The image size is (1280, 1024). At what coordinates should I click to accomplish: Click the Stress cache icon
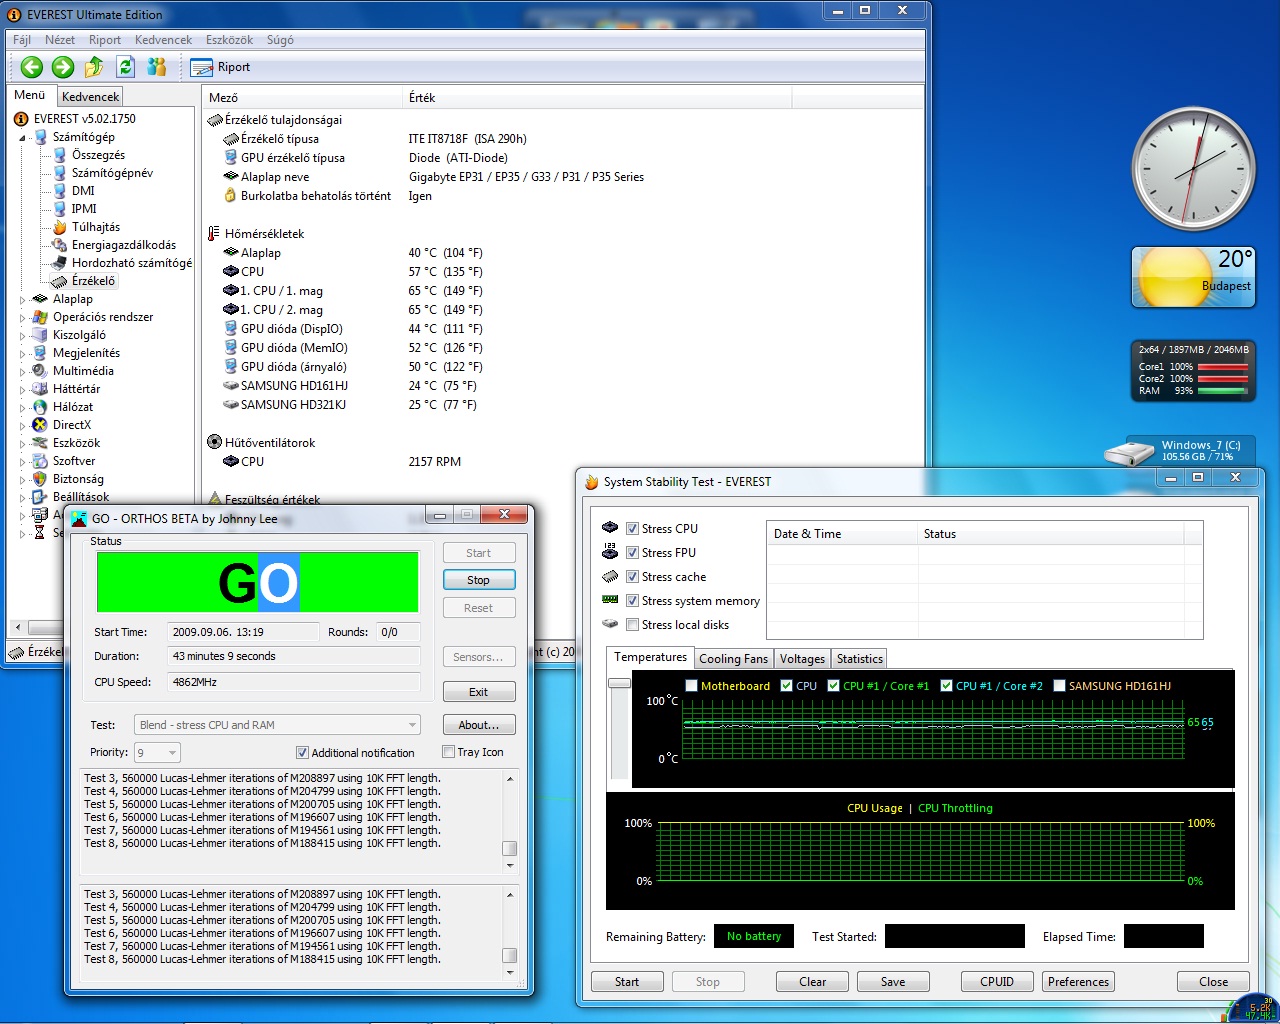coord(610,576)
